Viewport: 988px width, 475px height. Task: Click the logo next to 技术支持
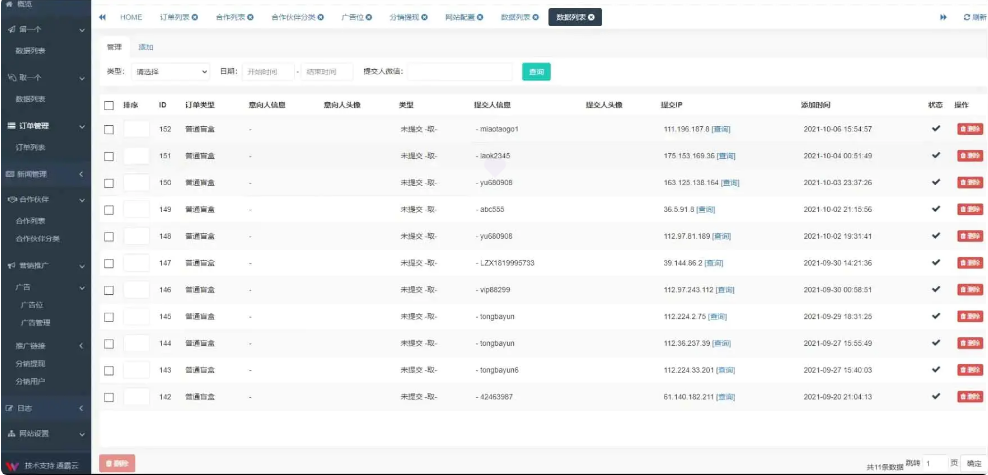pos(12,466)
